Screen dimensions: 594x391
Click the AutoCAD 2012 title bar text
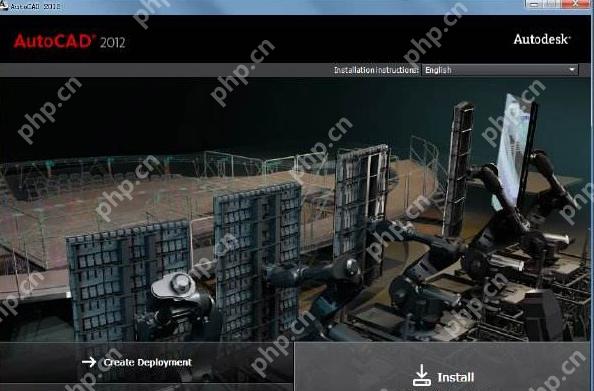click(35, 6)
